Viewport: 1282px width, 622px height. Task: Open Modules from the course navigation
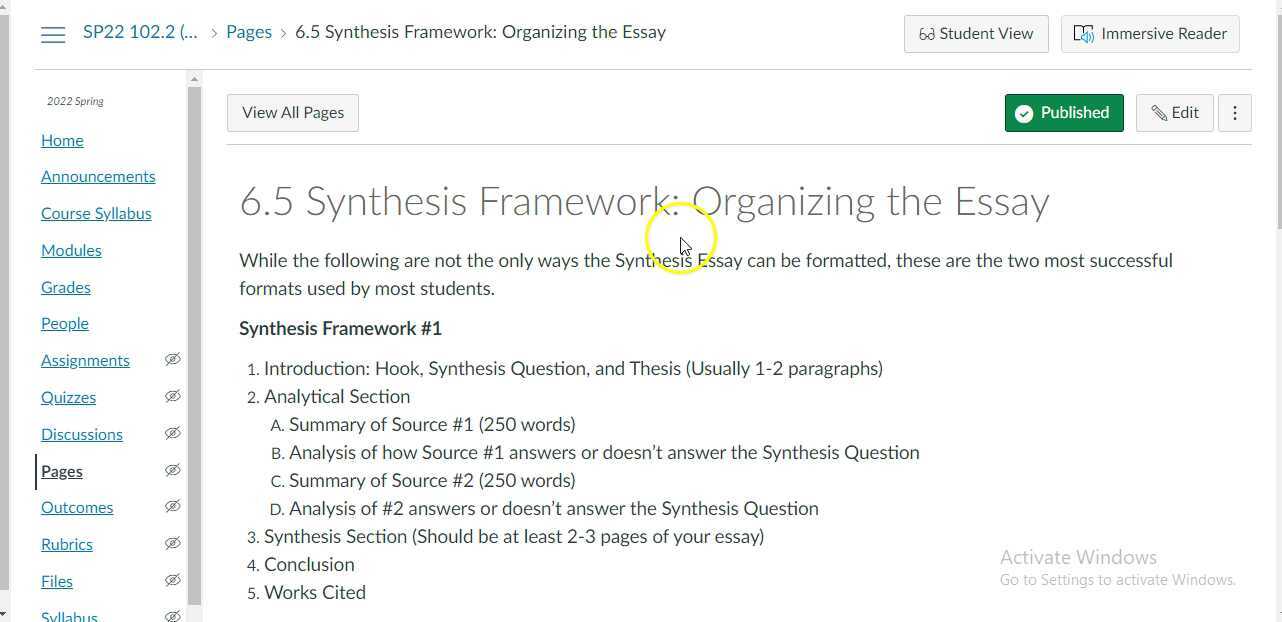point(71,250)
